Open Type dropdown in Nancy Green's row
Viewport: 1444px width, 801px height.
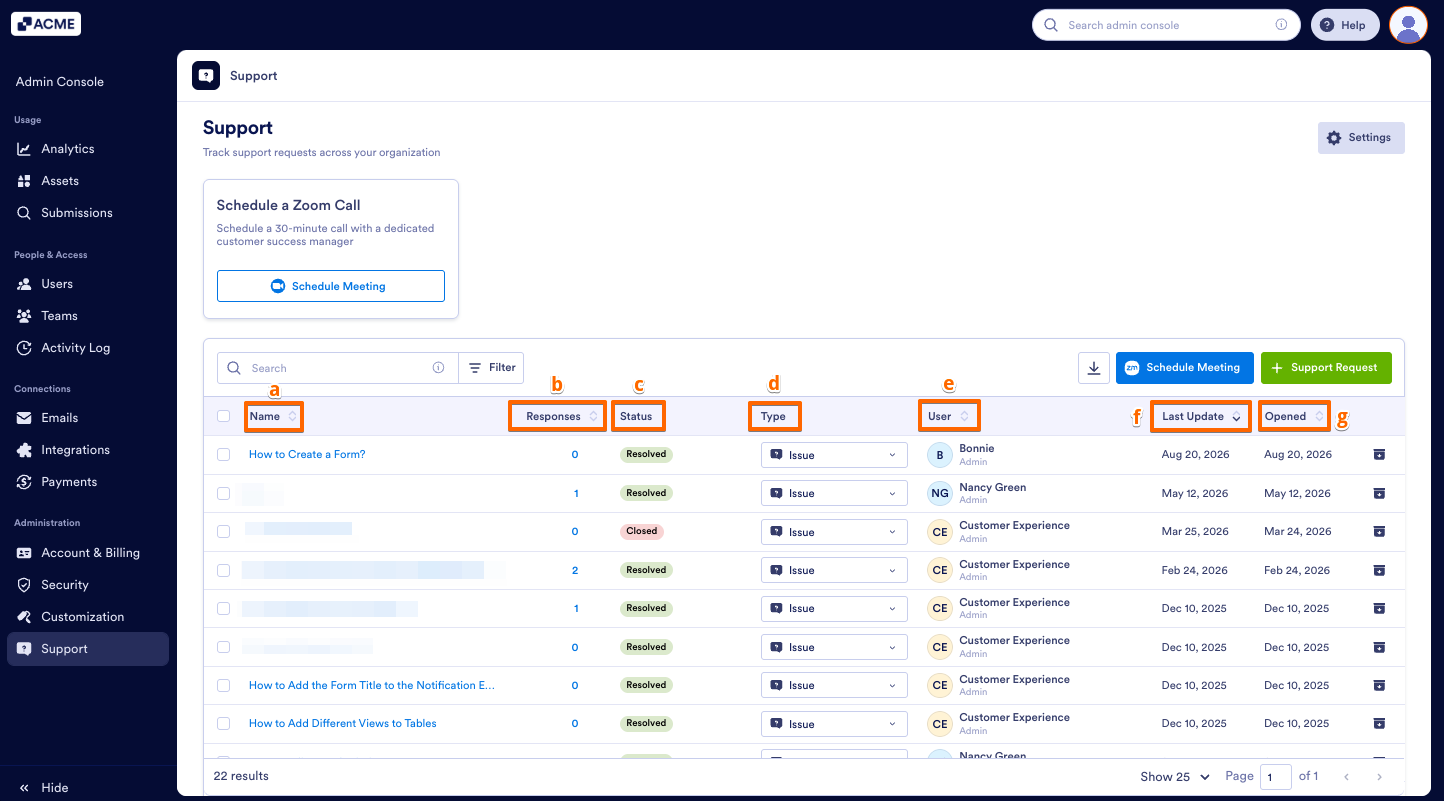click(x=834, y=493)
